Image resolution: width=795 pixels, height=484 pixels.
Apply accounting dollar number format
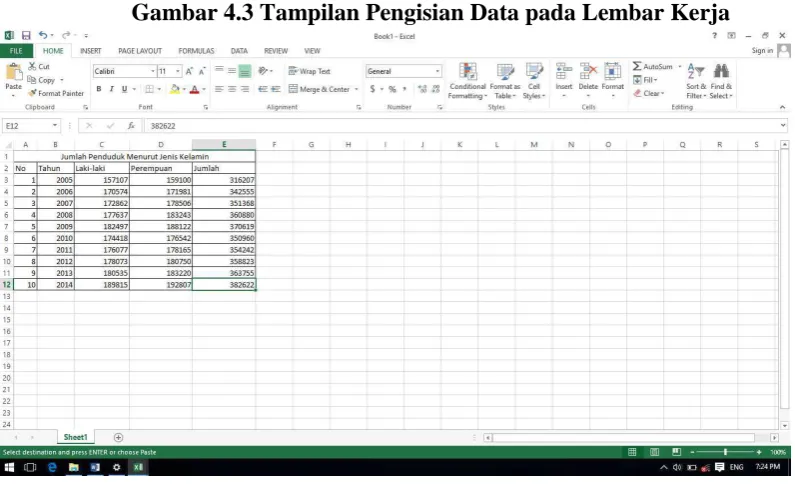pos(373,89)
